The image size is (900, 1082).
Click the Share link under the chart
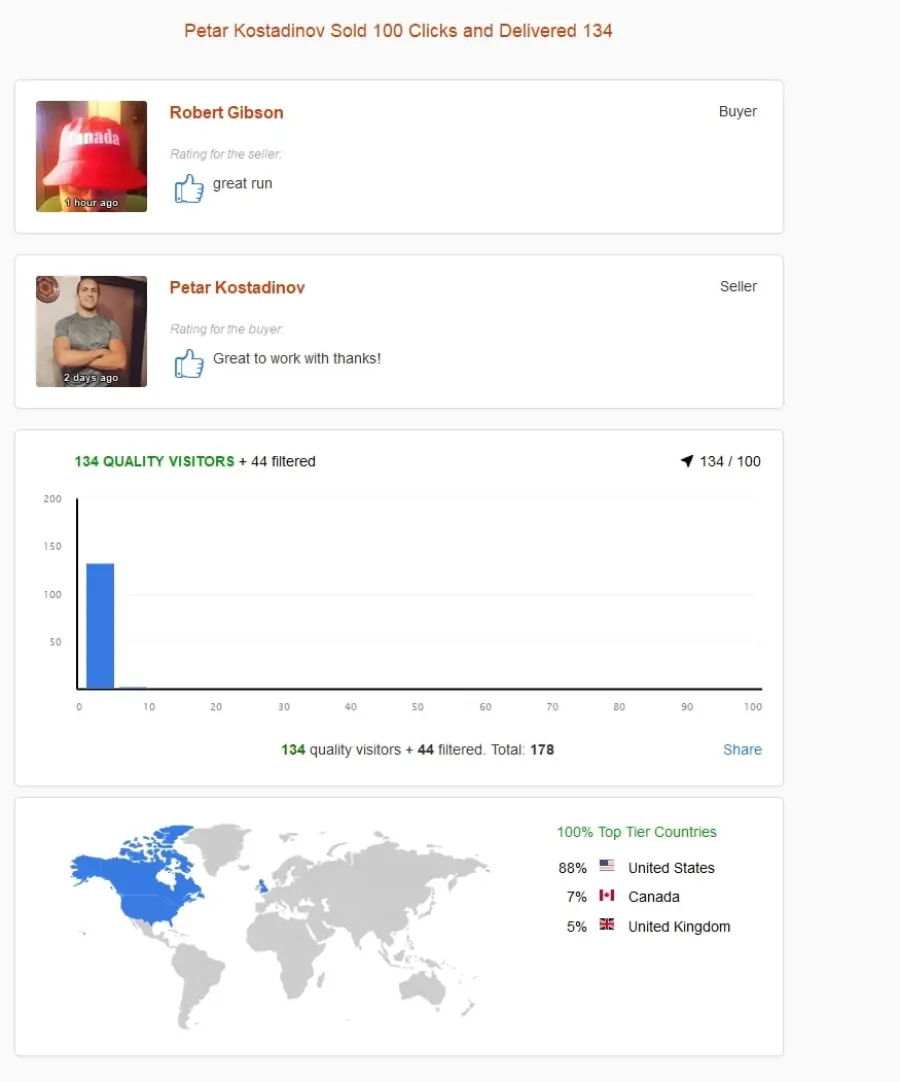(x=742, y=749)
